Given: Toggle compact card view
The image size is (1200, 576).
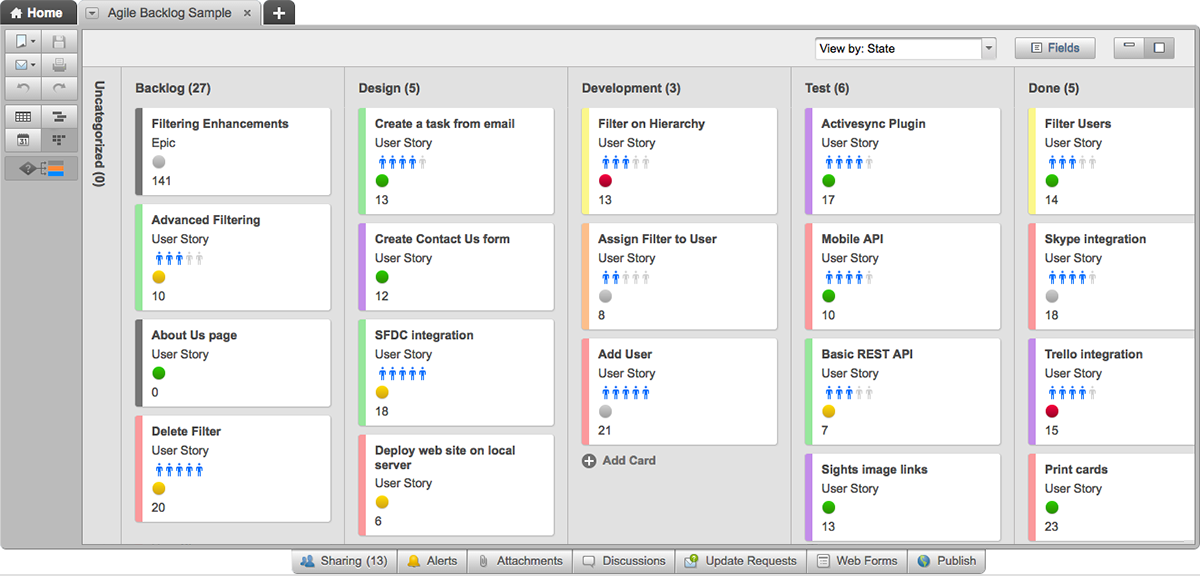Looking at the screenshot, I should coord(1130,47).
